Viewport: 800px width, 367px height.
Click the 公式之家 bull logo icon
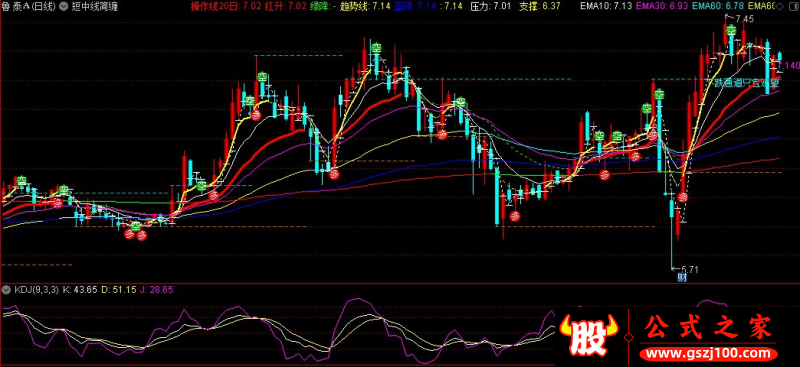590,336
